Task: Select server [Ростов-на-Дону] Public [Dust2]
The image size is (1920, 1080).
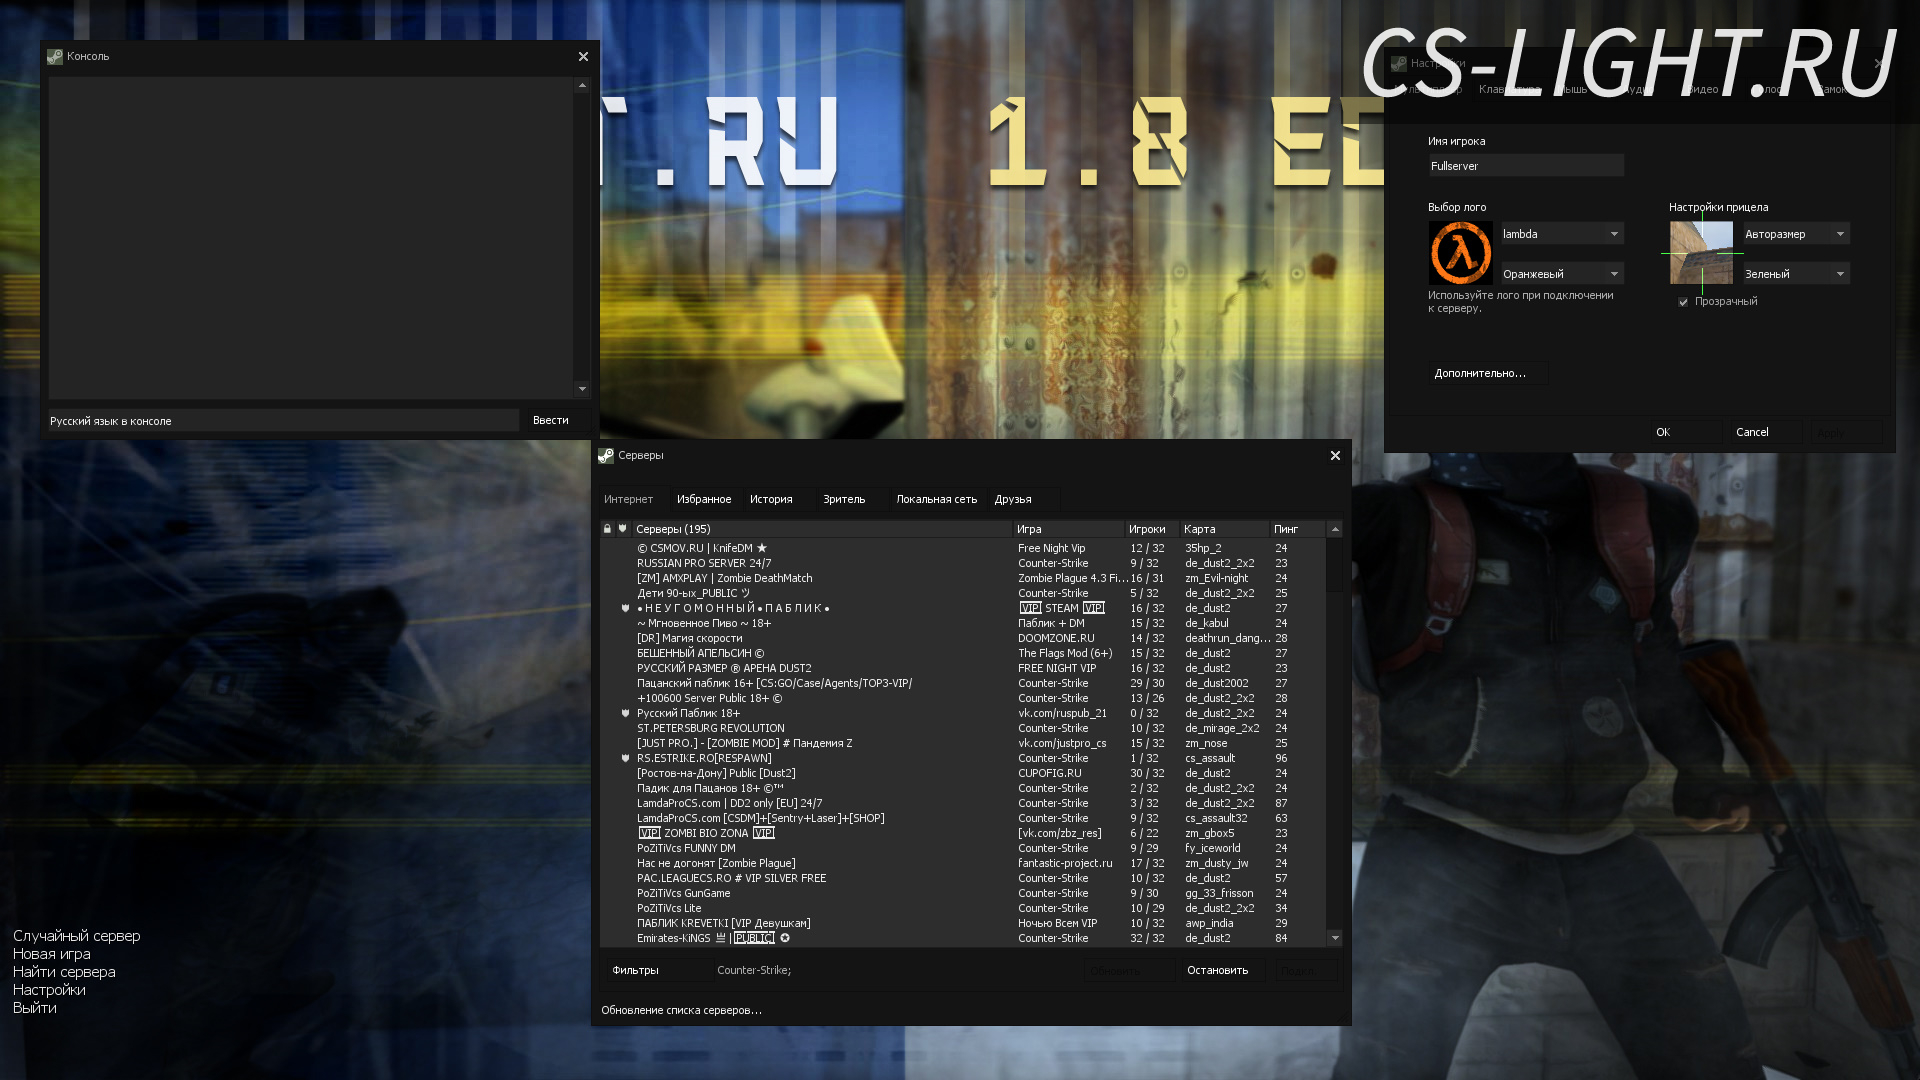Action: (x=963, y=773)
